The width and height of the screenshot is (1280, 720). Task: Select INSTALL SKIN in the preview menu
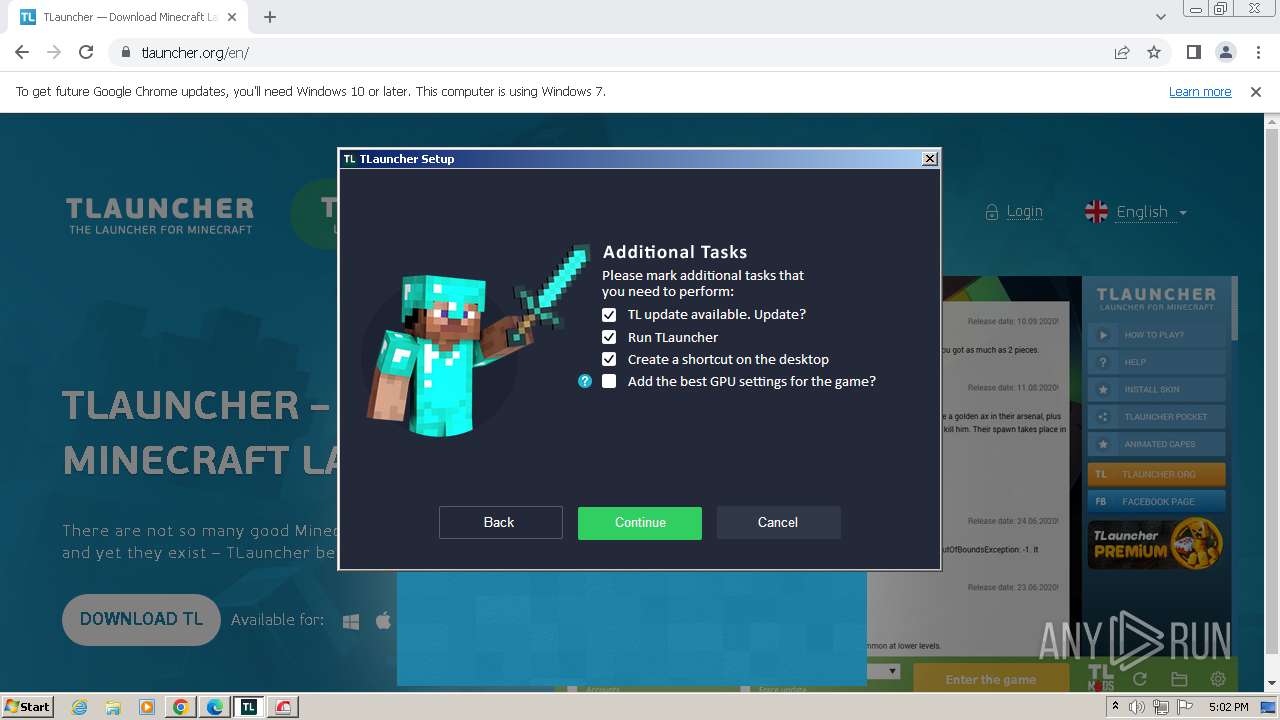(1156, 389)
